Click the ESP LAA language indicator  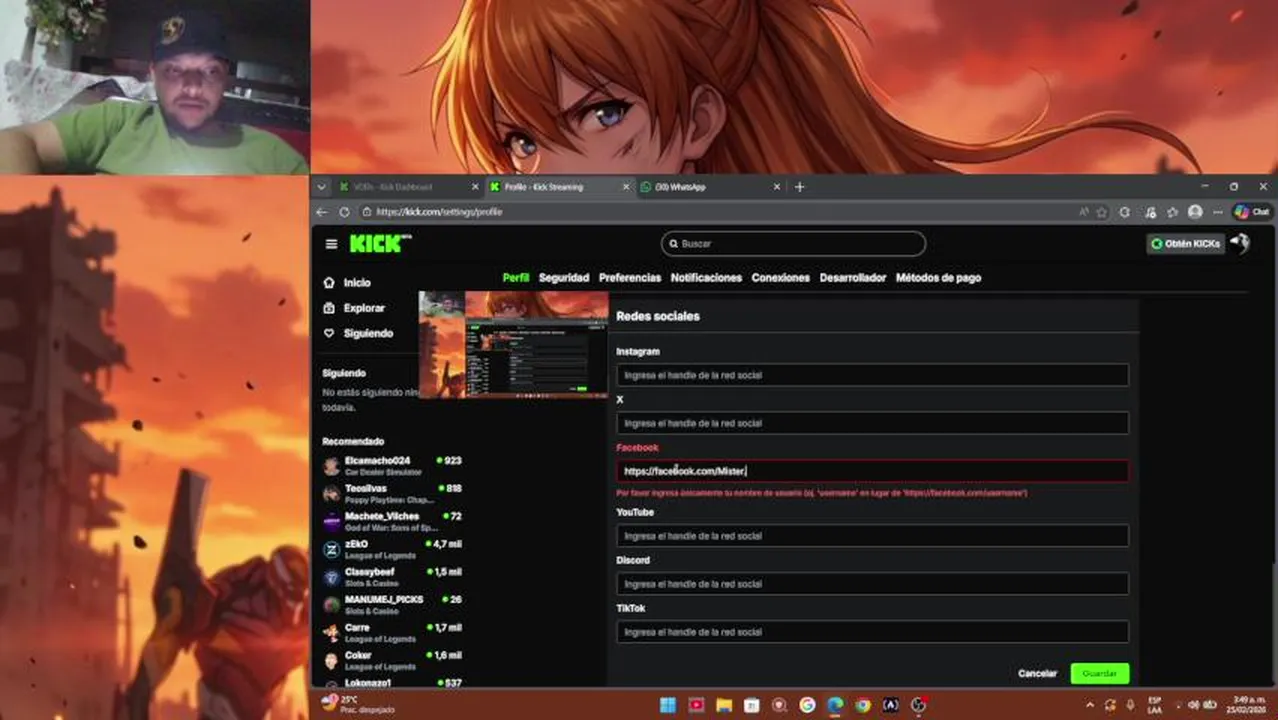pos(1155,705)
